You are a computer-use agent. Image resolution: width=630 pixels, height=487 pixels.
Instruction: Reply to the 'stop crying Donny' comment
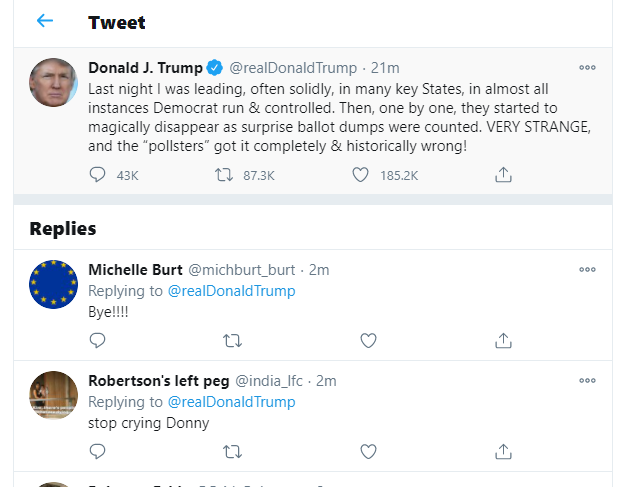(x=97, y=451)
